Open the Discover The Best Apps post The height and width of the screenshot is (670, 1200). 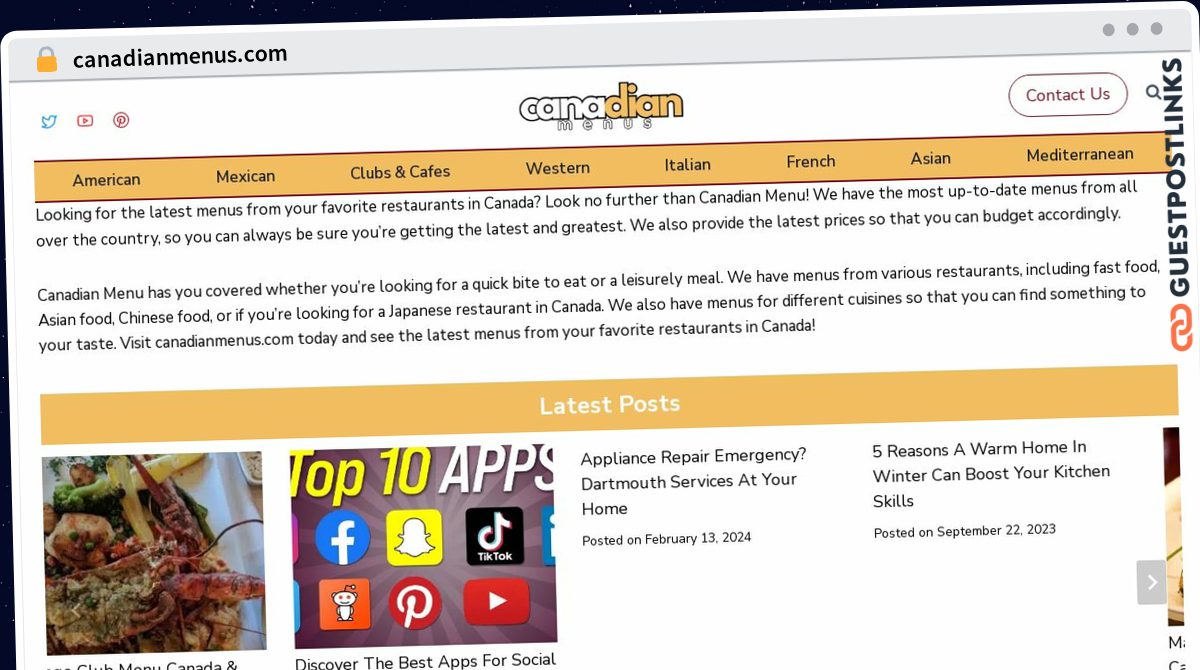coord(425,661)
